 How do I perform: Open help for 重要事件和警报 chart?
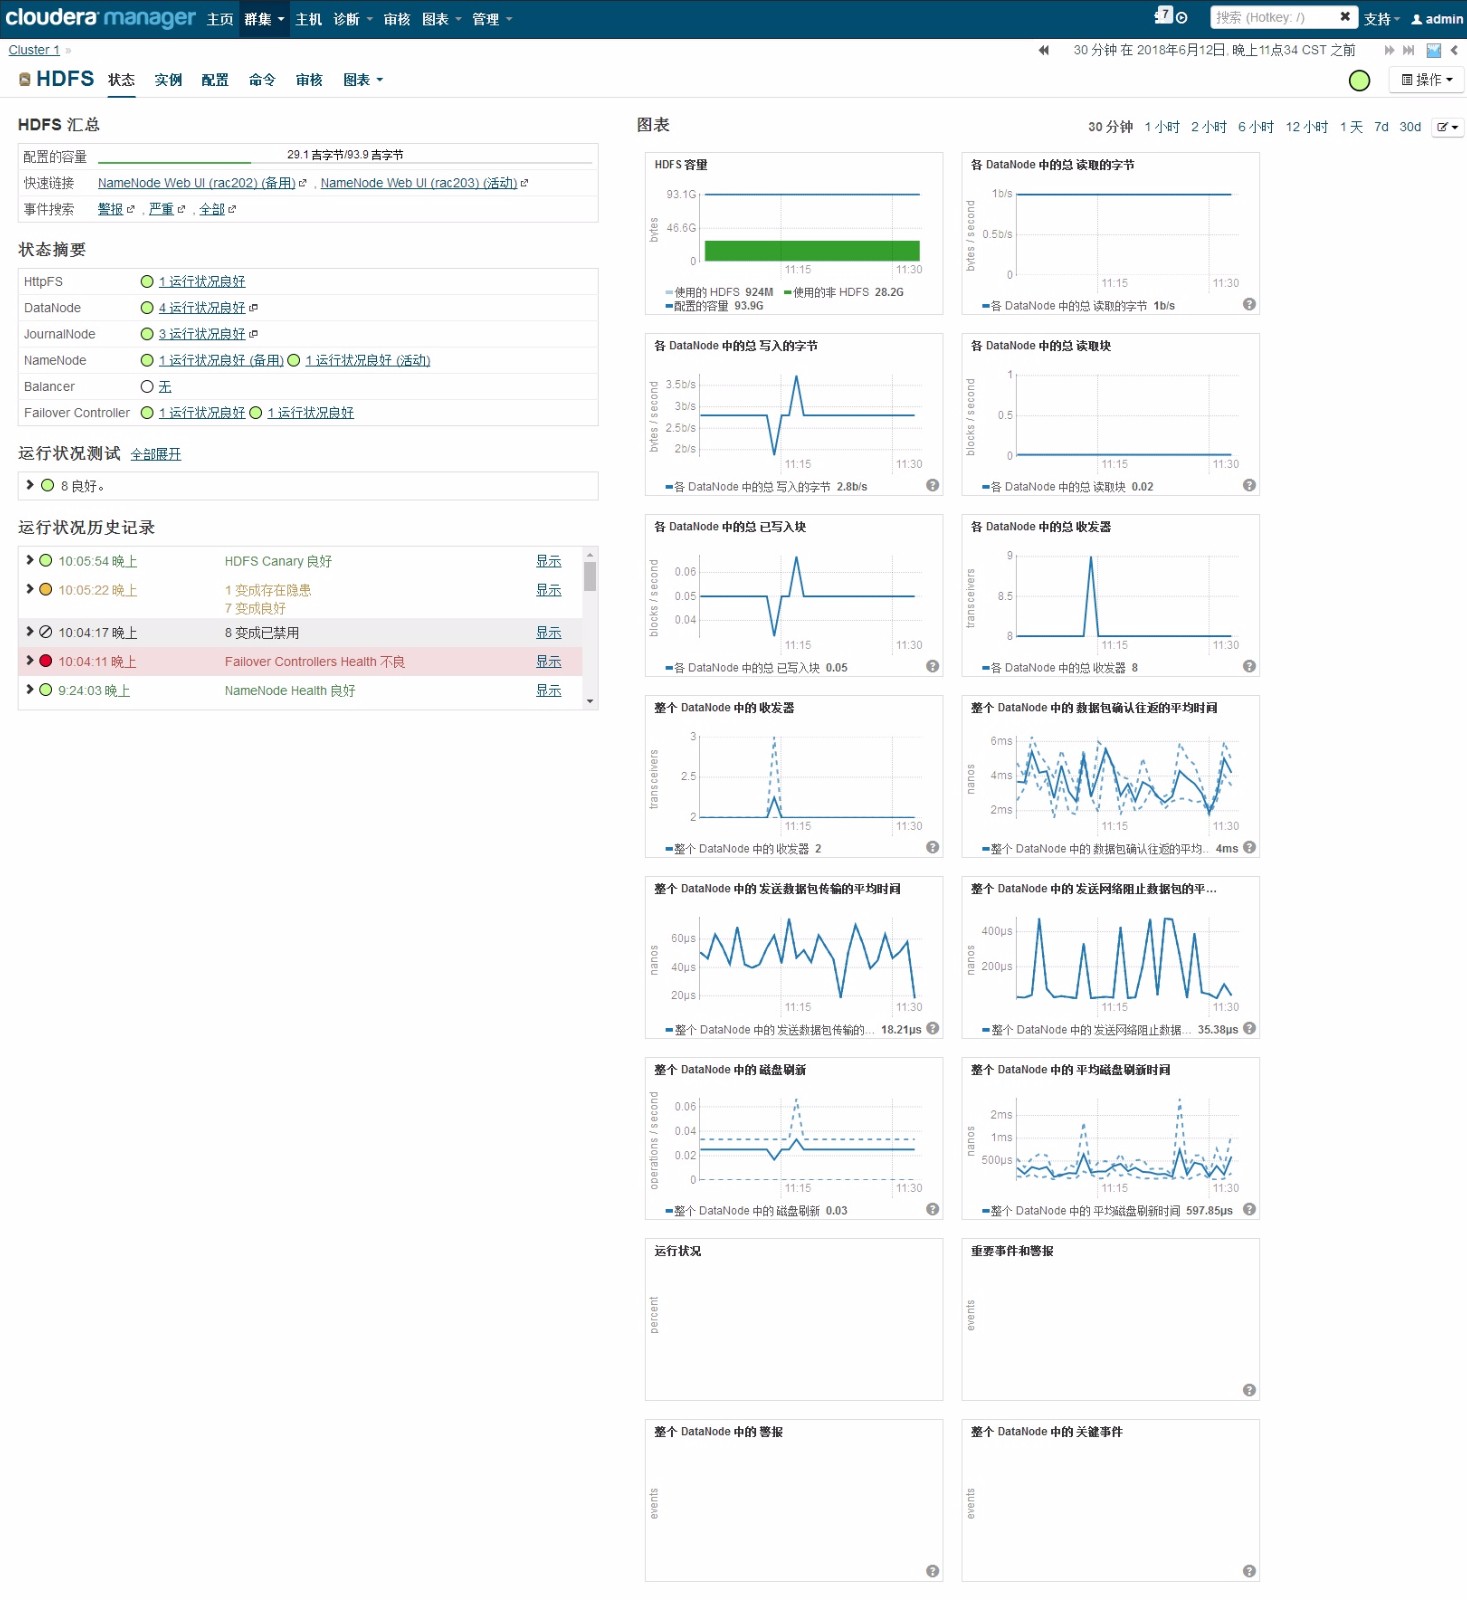[x=1249, y=1390]
